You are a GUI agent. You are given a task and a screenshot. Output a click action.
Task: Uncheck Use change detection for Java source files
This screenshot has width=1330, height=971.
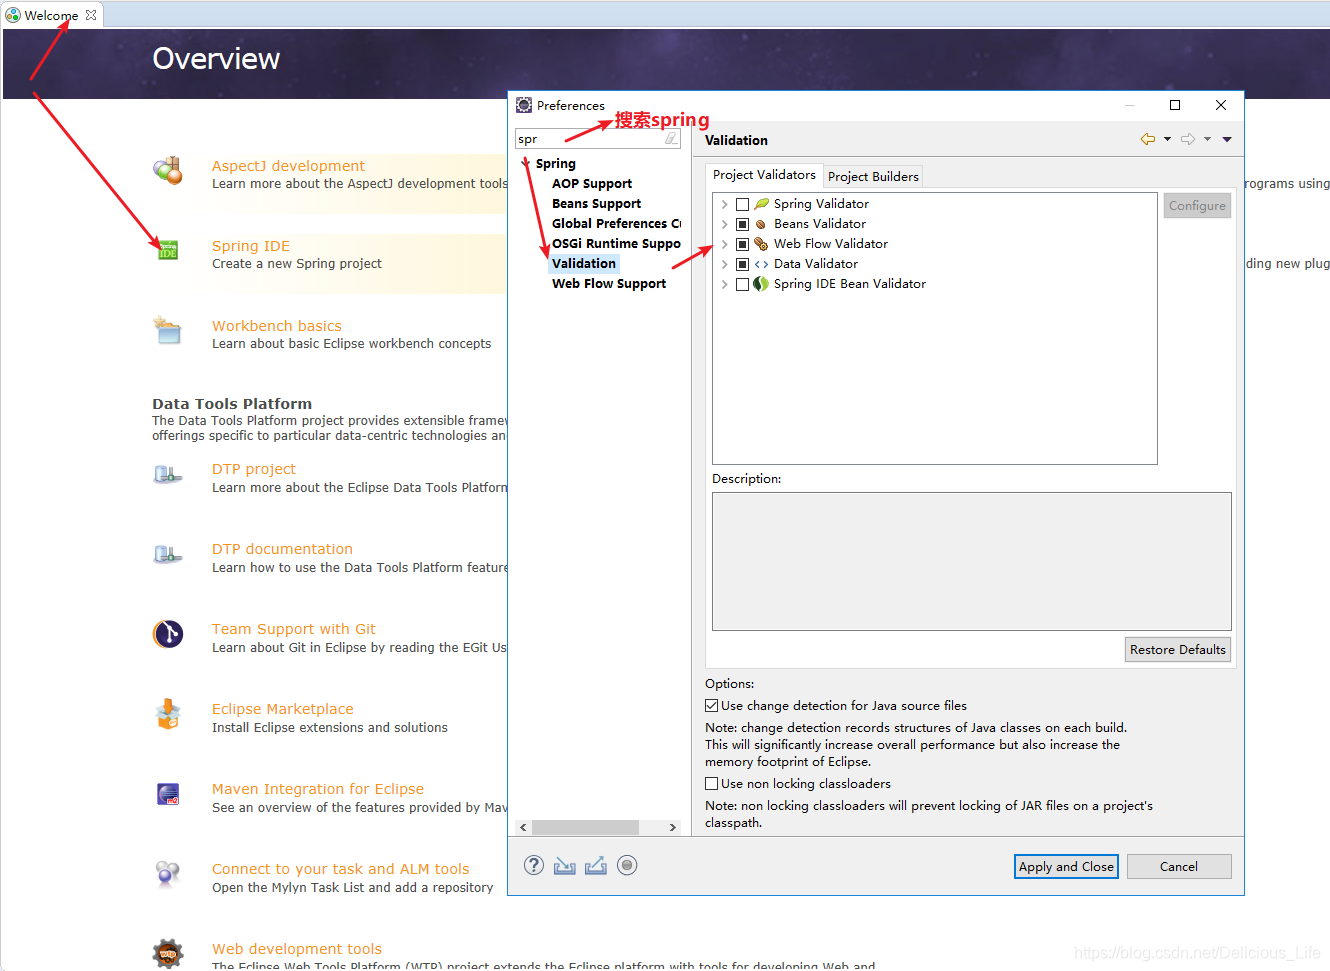[712, 706]
